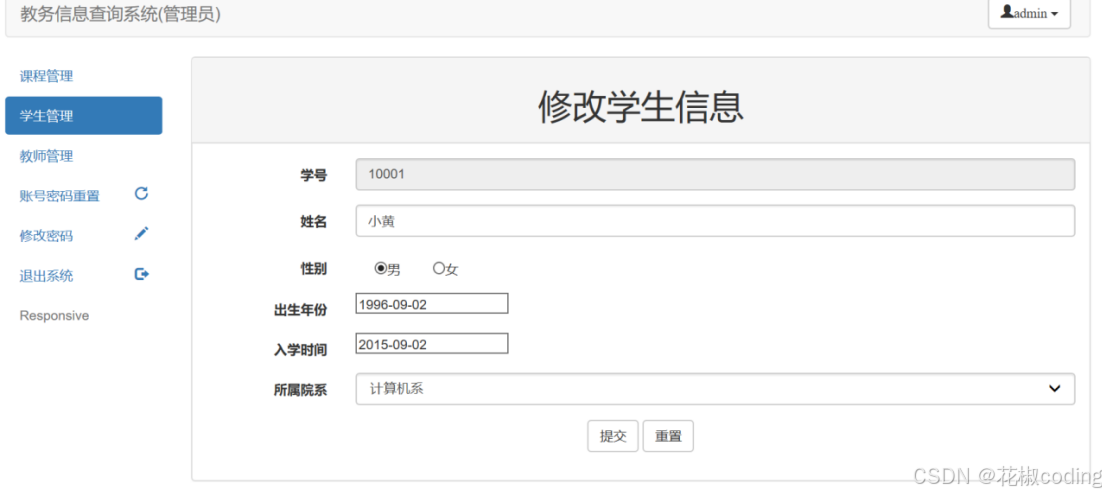Viewport: 1106px width, 496px height.
Task: Click the 入学时间 field label
Action: click(300, 349)
